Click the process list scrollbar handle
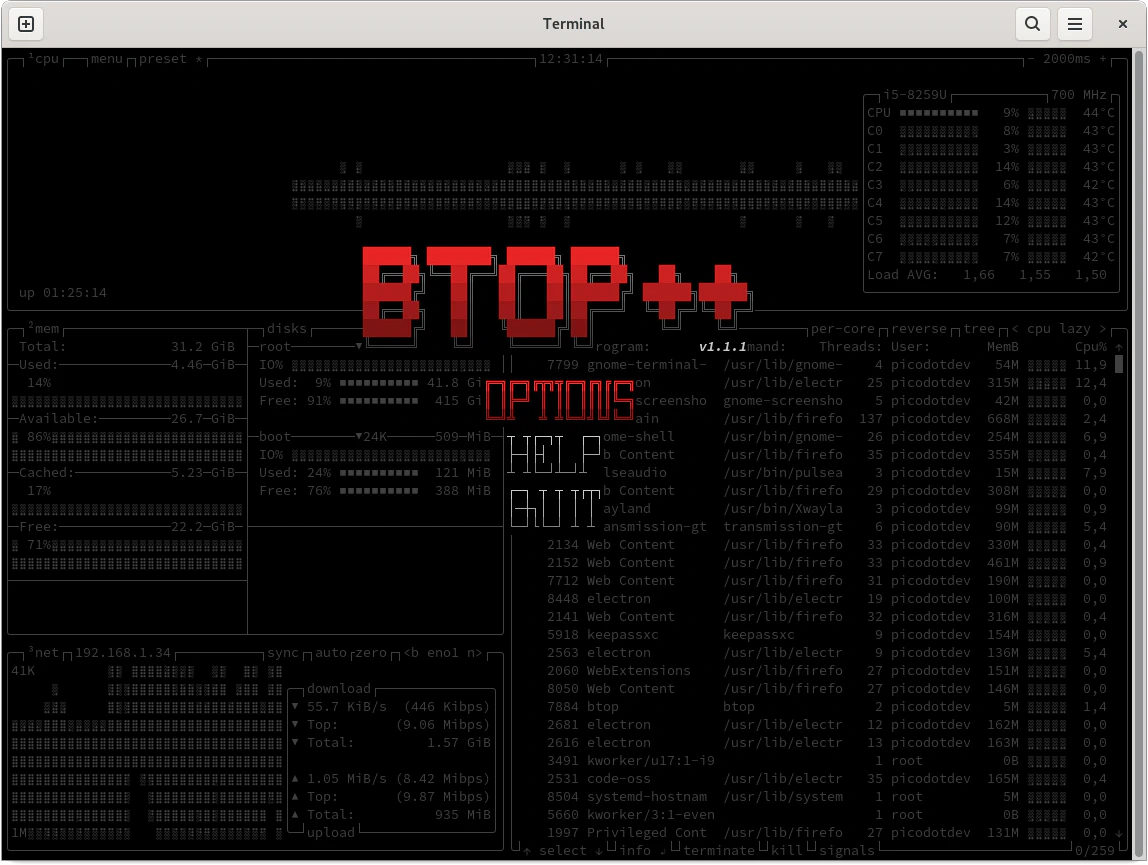 tap(1117, 364)
